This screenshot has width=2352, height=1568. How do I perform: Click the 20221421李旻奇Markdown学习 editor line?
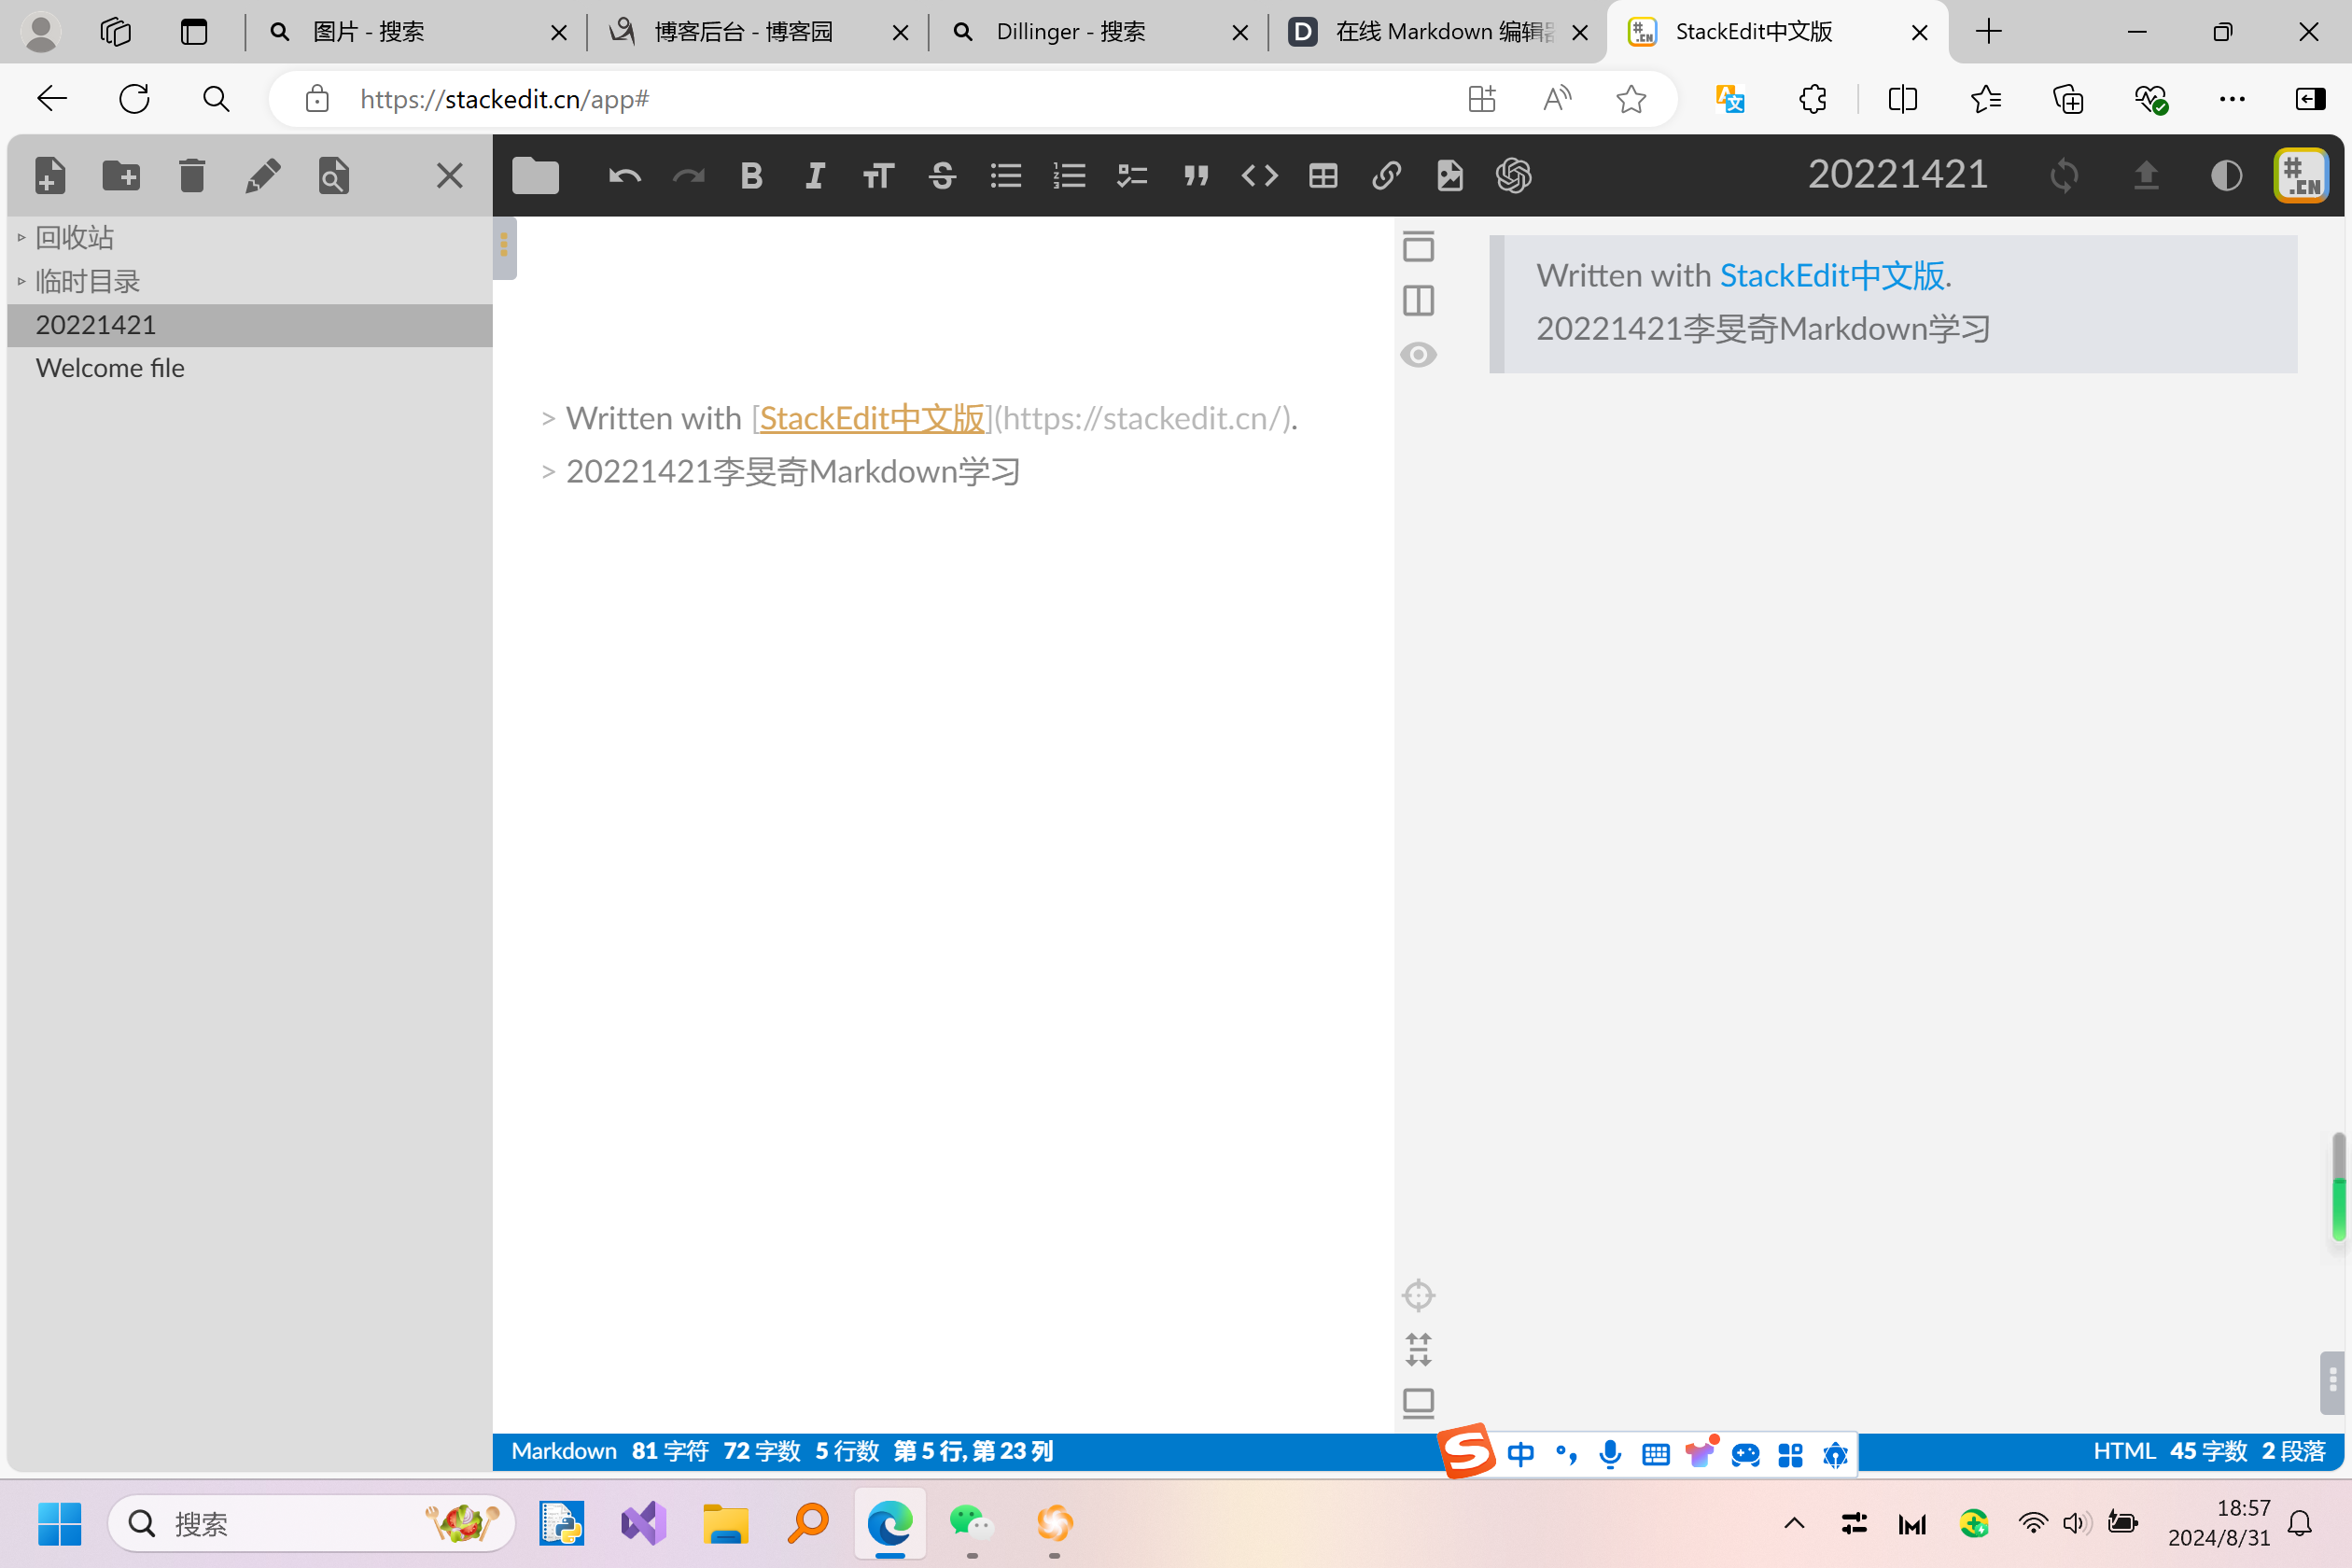click(x=793, y=471)
